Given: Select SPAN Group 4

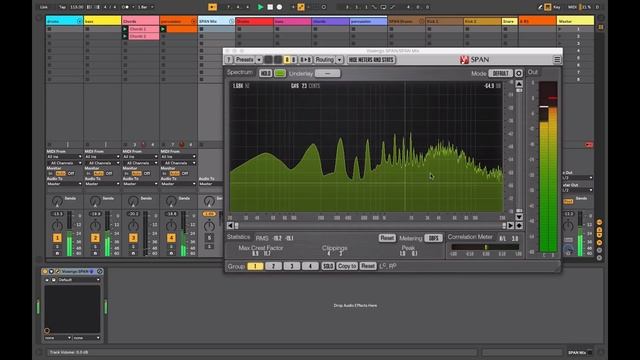Looking at the screenshot, I should pyautogui.click(x=310, y=266).
